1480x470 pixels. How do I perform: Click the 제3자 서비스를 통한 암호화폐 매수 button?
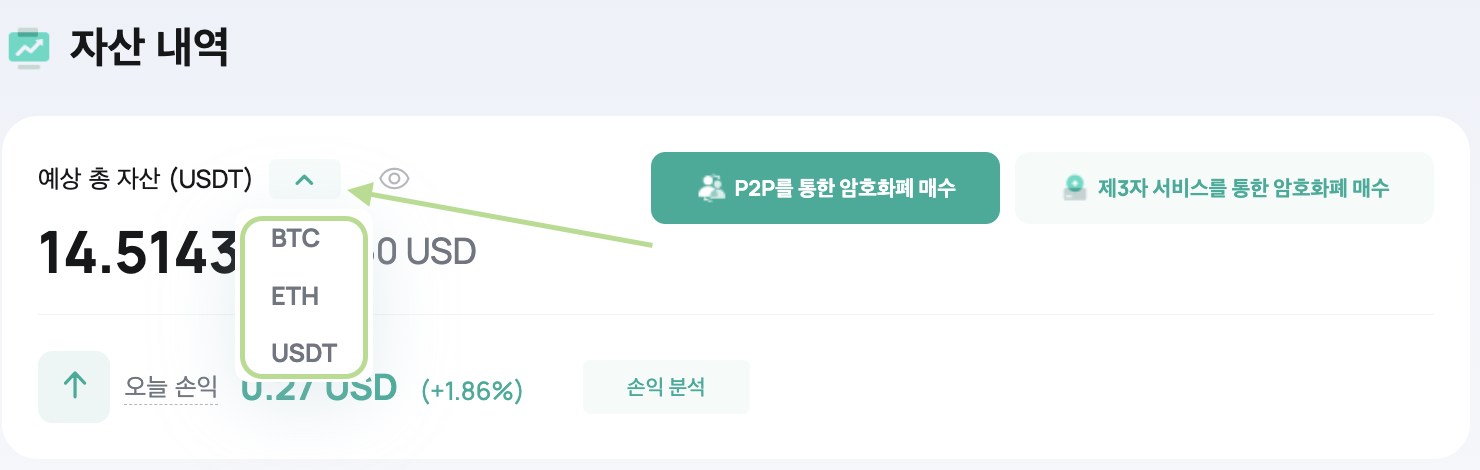[x=1224, y=188]
